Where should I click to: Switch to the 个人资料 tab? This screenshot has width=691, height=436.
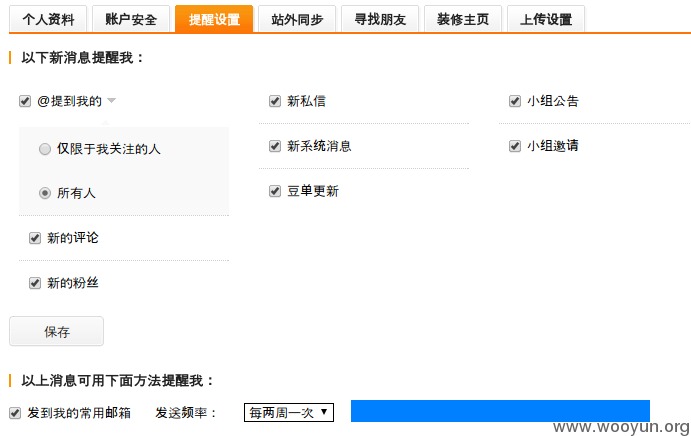pyautogui.click(x=48, y=19)
